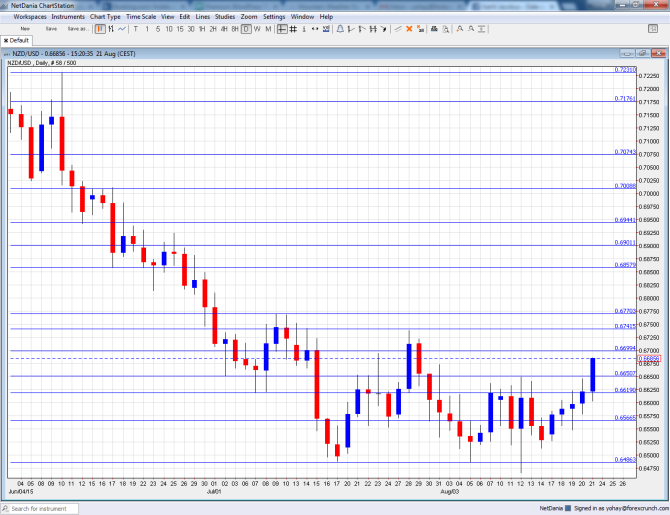The width and height of the screenshot is (670, 515).
Task: Set time scale to 2H
Action: tap(213, 29)
